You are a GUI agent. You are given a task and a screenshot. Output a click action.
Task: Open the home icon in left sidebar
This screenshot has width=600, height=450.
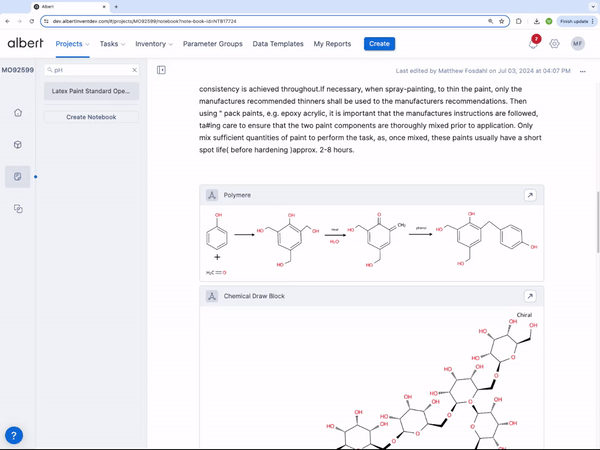point(18,112)
